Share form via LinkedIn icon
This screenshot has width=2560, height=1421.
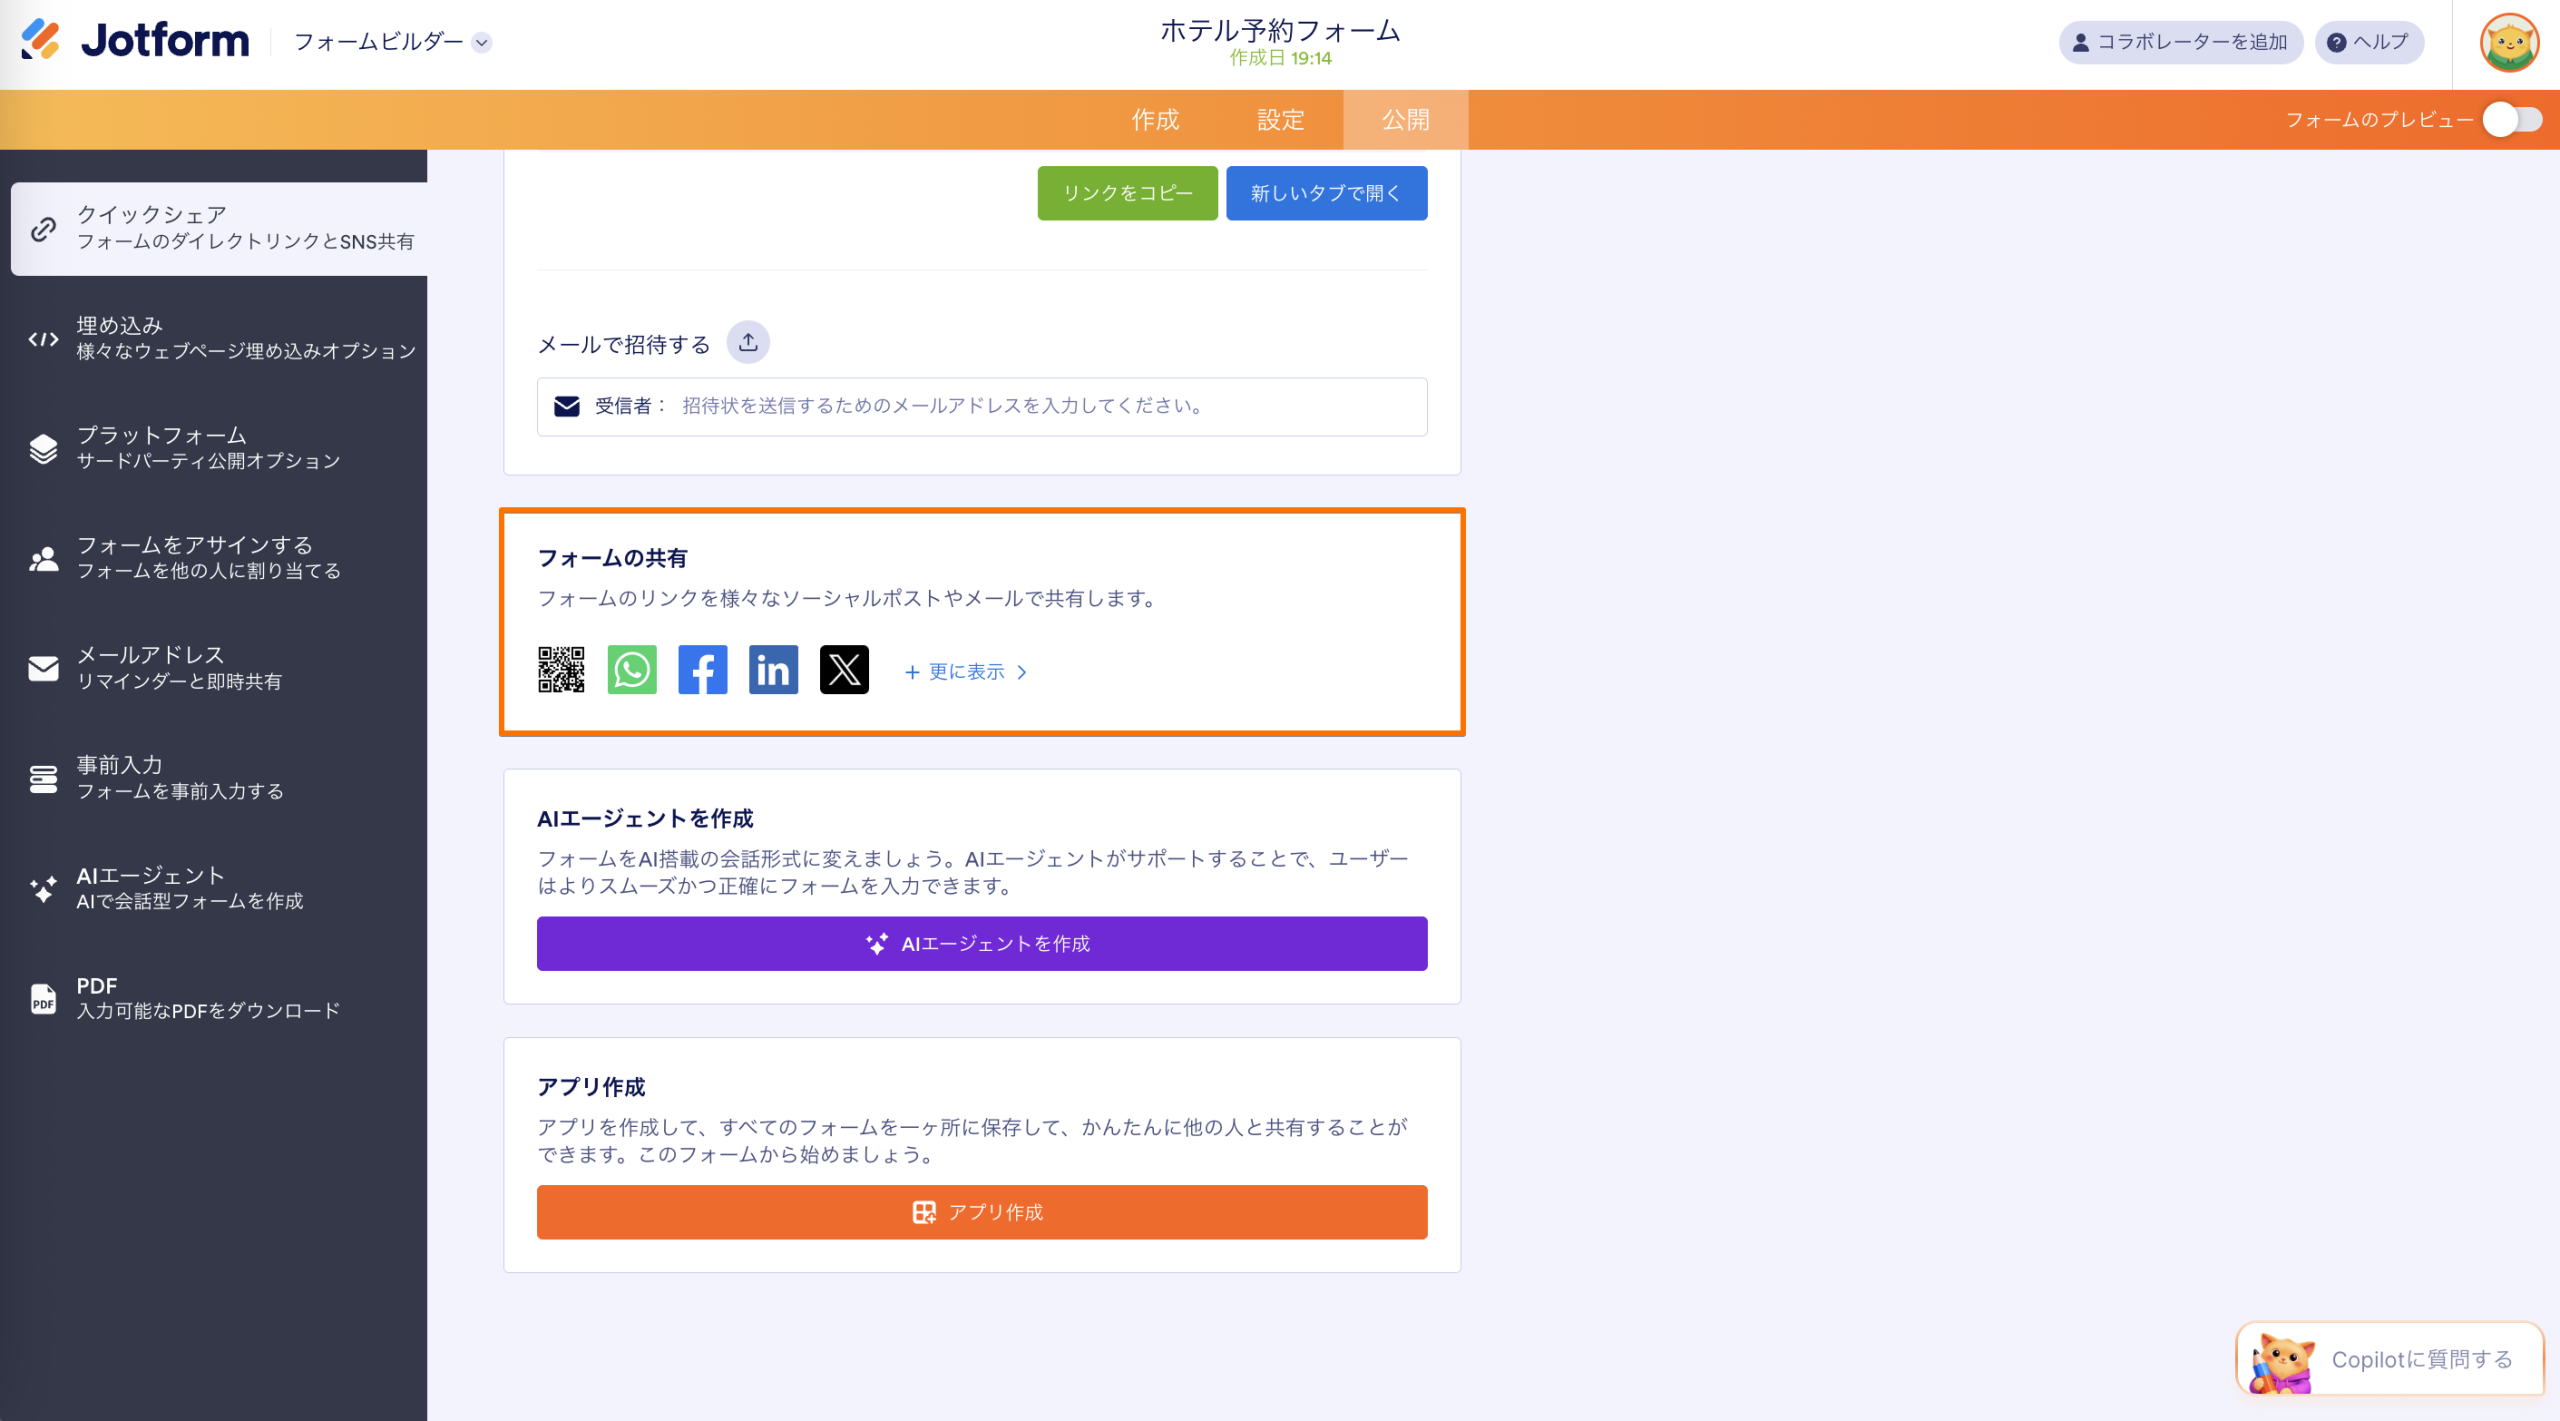point(773,670)
